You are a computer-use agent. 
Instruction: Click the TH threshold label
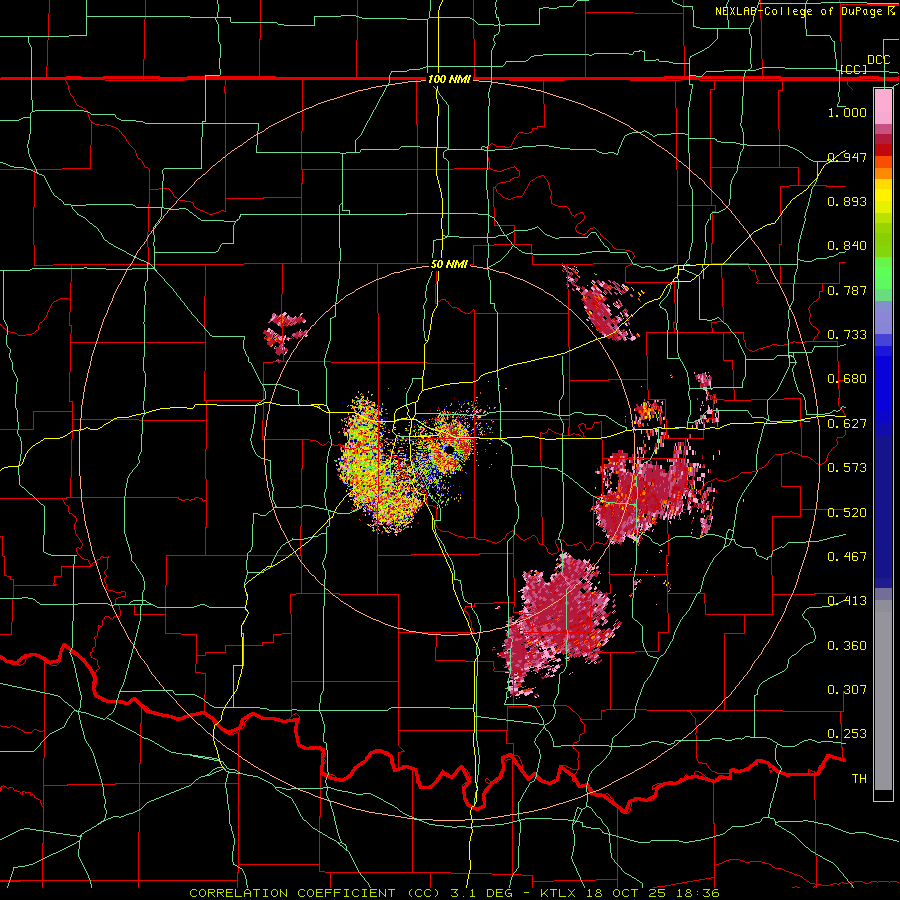[859, 779]
